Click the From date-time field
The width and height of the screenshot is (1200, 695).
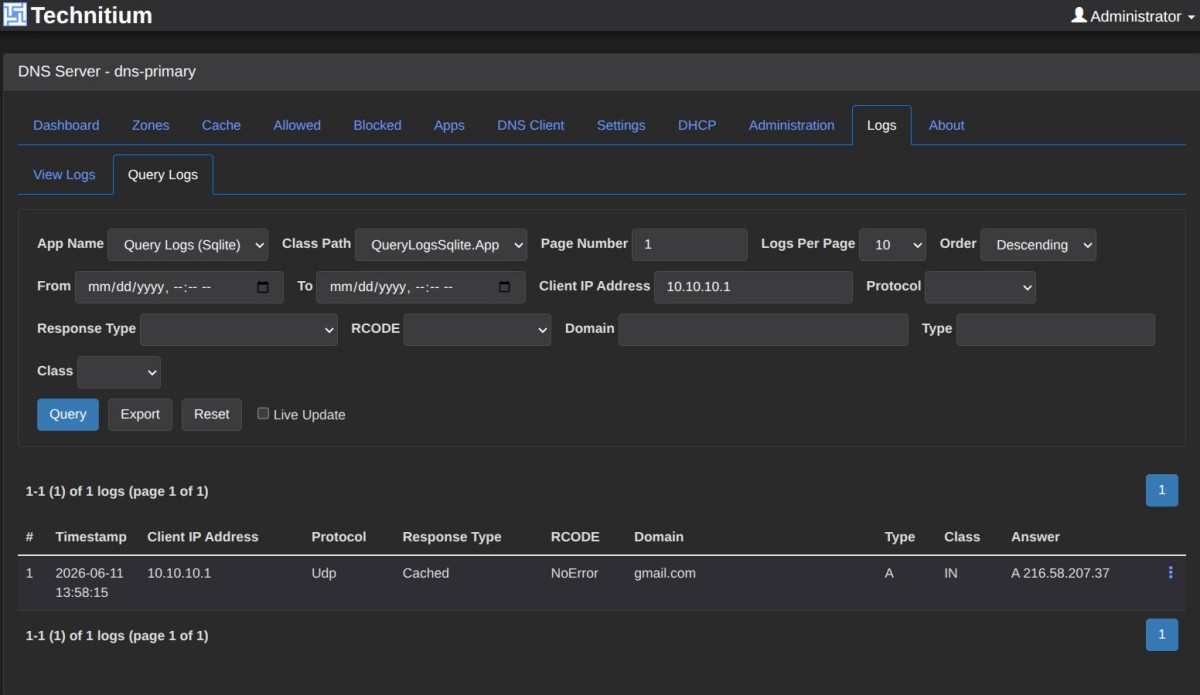(x=179, y=287)
